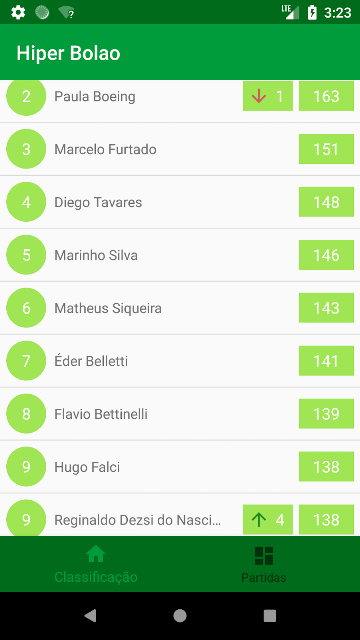
Task: Tap the Android back navigation button
Action: point(90,616)
